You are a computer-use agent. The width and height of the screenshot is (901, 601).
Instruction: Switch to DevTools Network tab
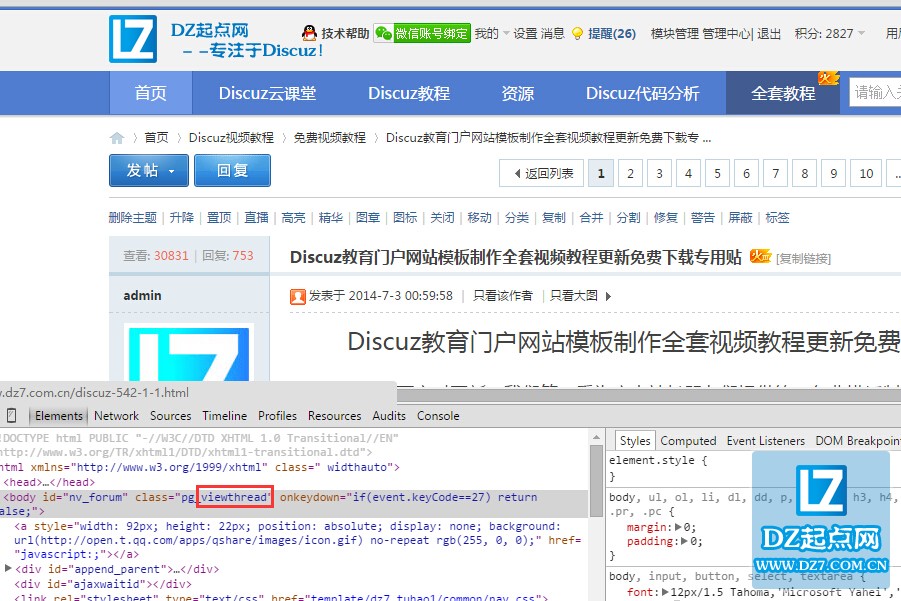click(x=117, y=415)
